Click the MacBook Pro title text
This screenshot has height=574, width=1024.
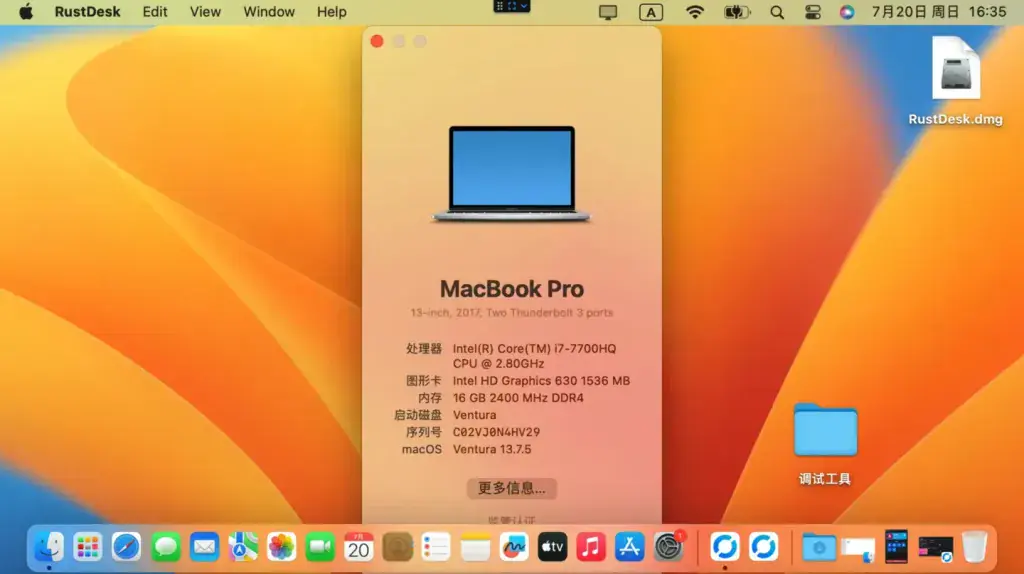pyautogui.click(x=511, y=289)
